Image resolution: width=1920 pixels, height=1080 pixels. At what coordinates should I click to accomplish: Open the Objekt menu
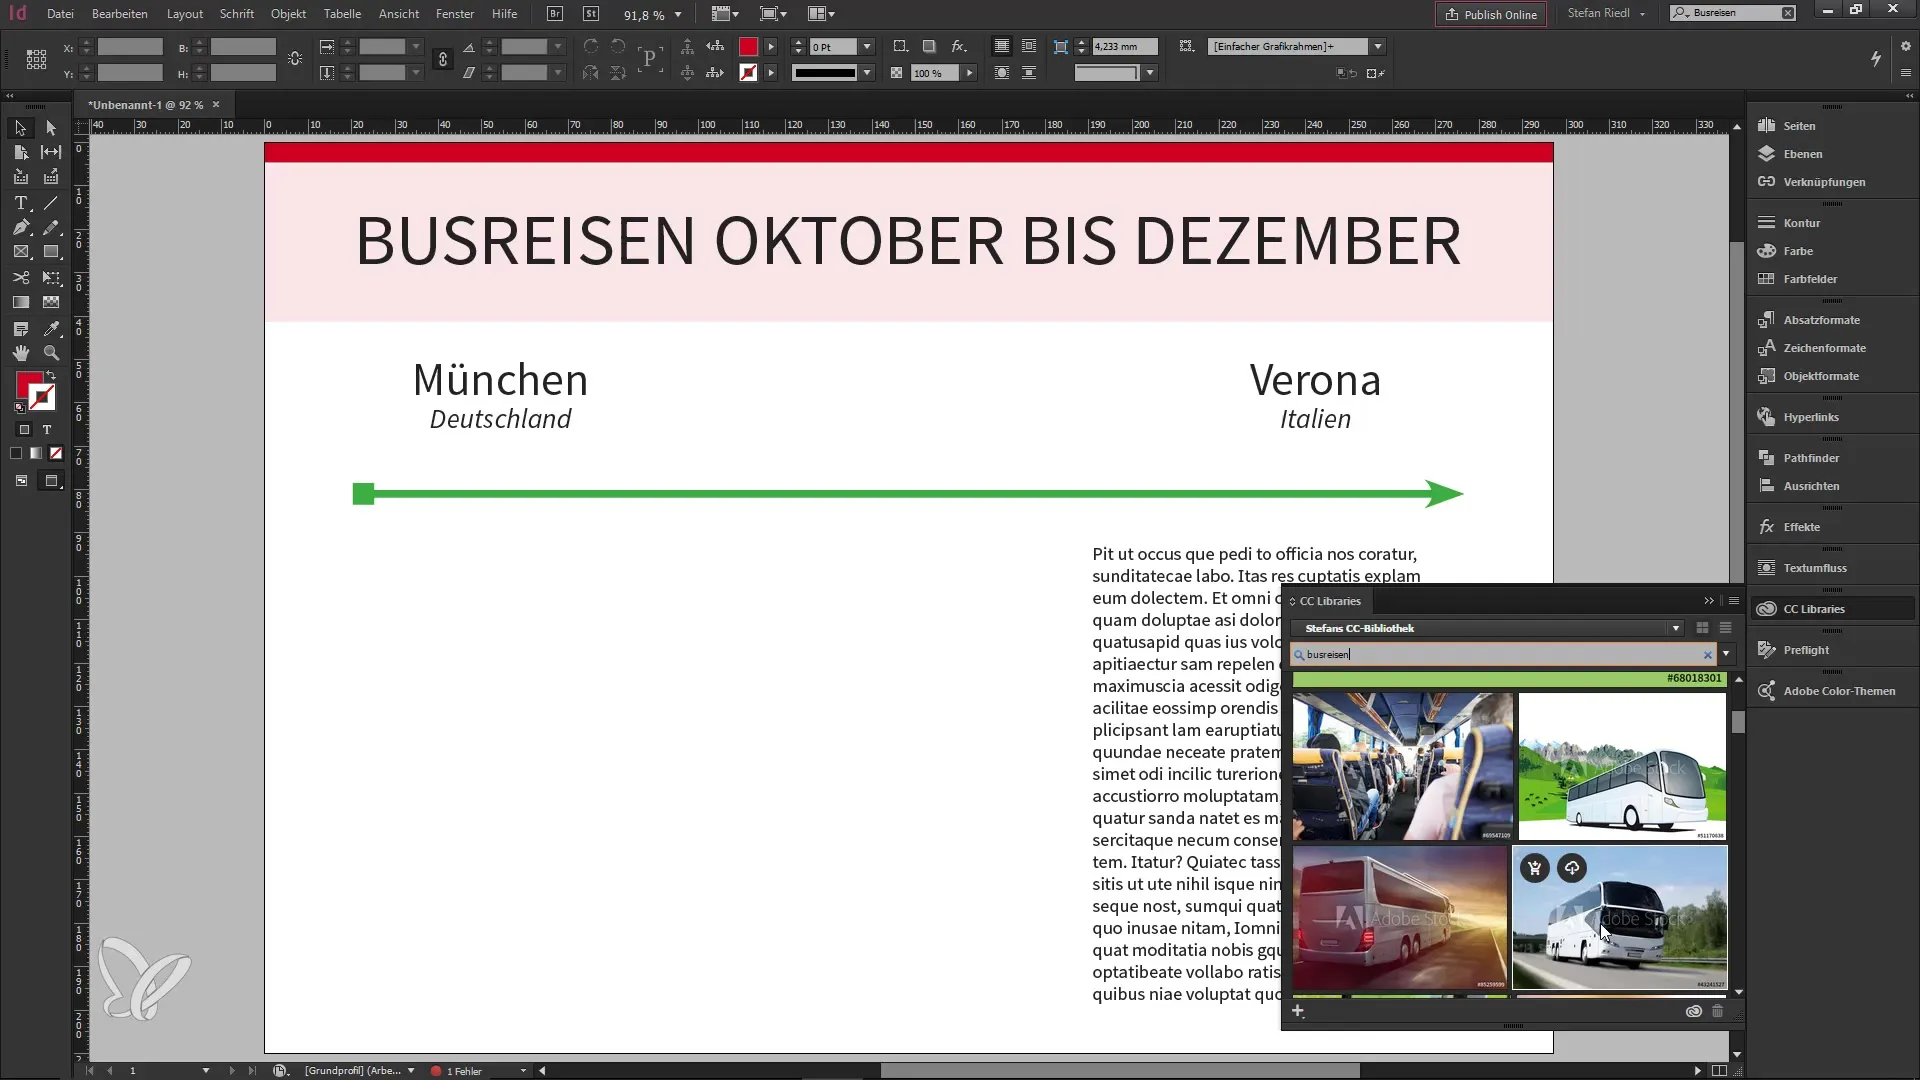click(288, 14)
